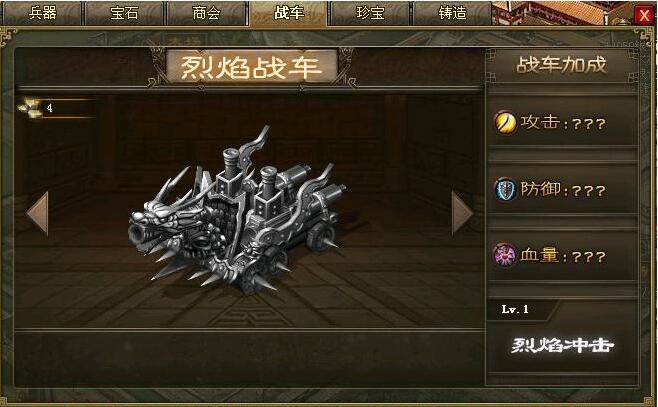The image size is (658, 407).
Task: Click the yellow attack (攻击) icon
Action: click(505, 123)
